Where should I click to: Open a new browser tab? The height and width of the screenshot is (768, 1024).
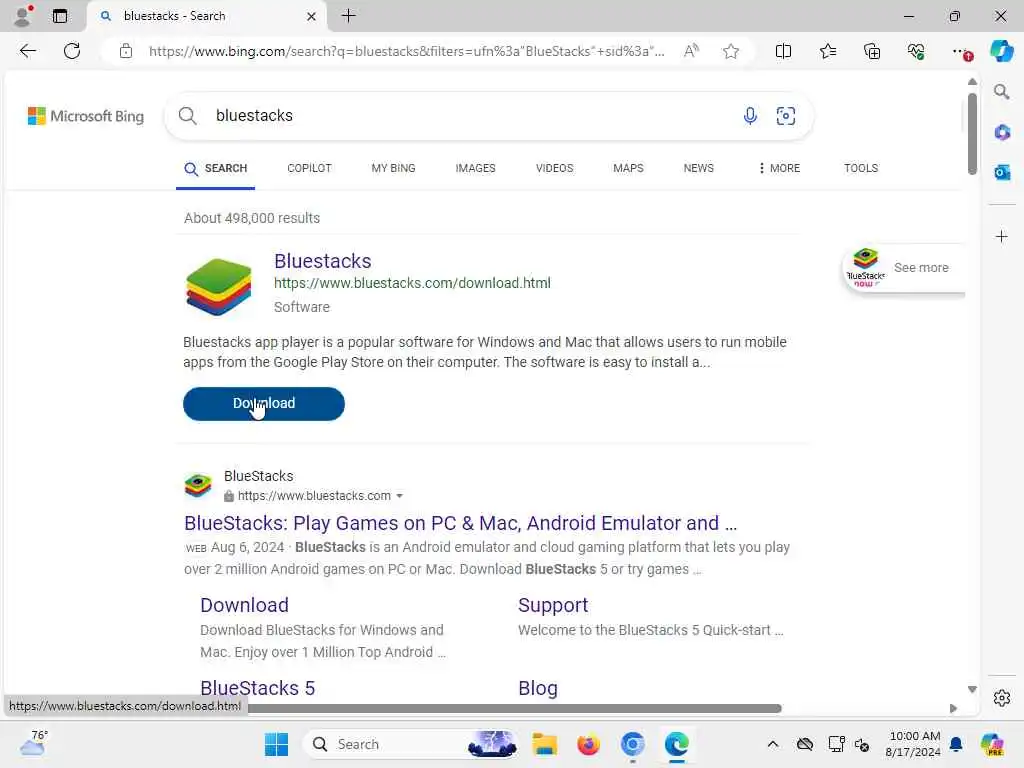(x=349, y=16)
